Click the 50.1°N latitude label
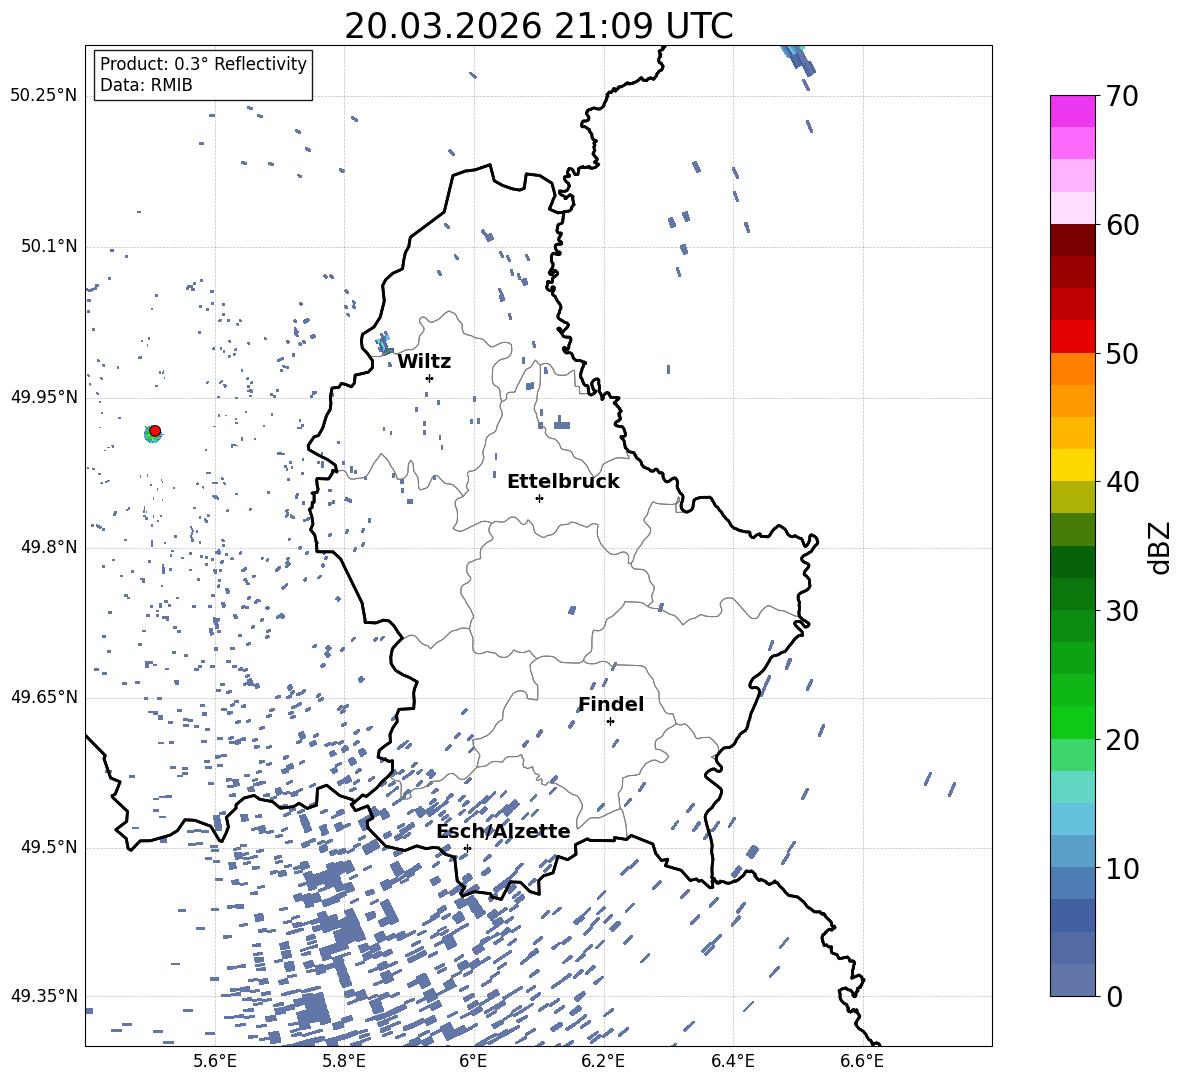Screen dimensions: 1184x1081 (x=48, y=247)
